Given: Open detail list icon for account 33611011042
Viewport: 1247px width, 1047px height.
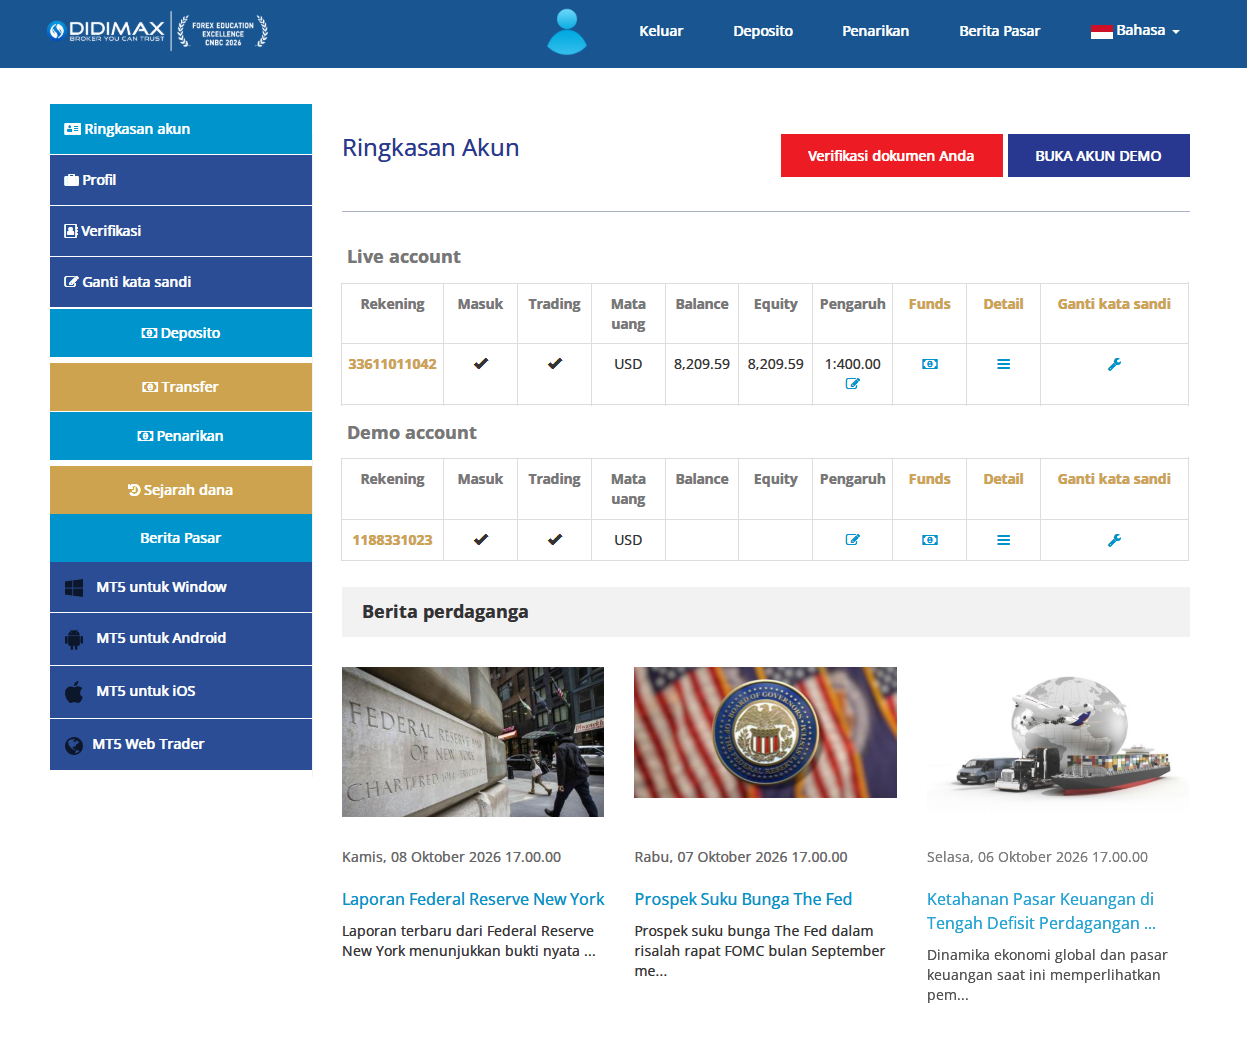Looking at the screenshot, I should pyautogui.click(x=1003, y=364).
